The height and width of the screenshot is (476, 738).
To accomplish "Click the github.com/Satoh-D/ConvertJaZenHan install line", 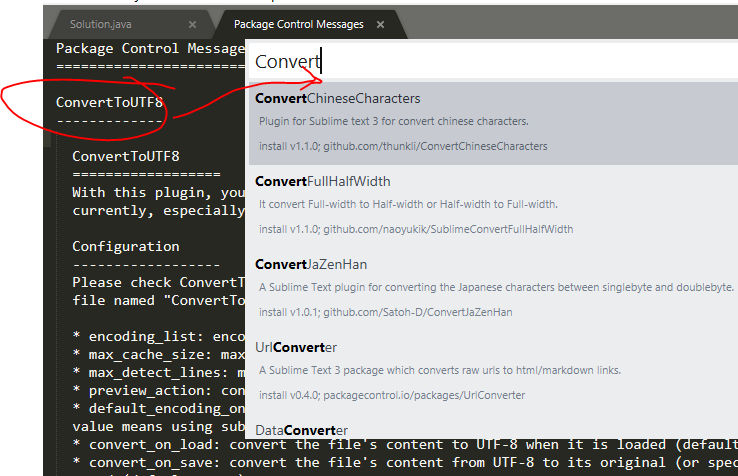I will (x=385, y=312).
